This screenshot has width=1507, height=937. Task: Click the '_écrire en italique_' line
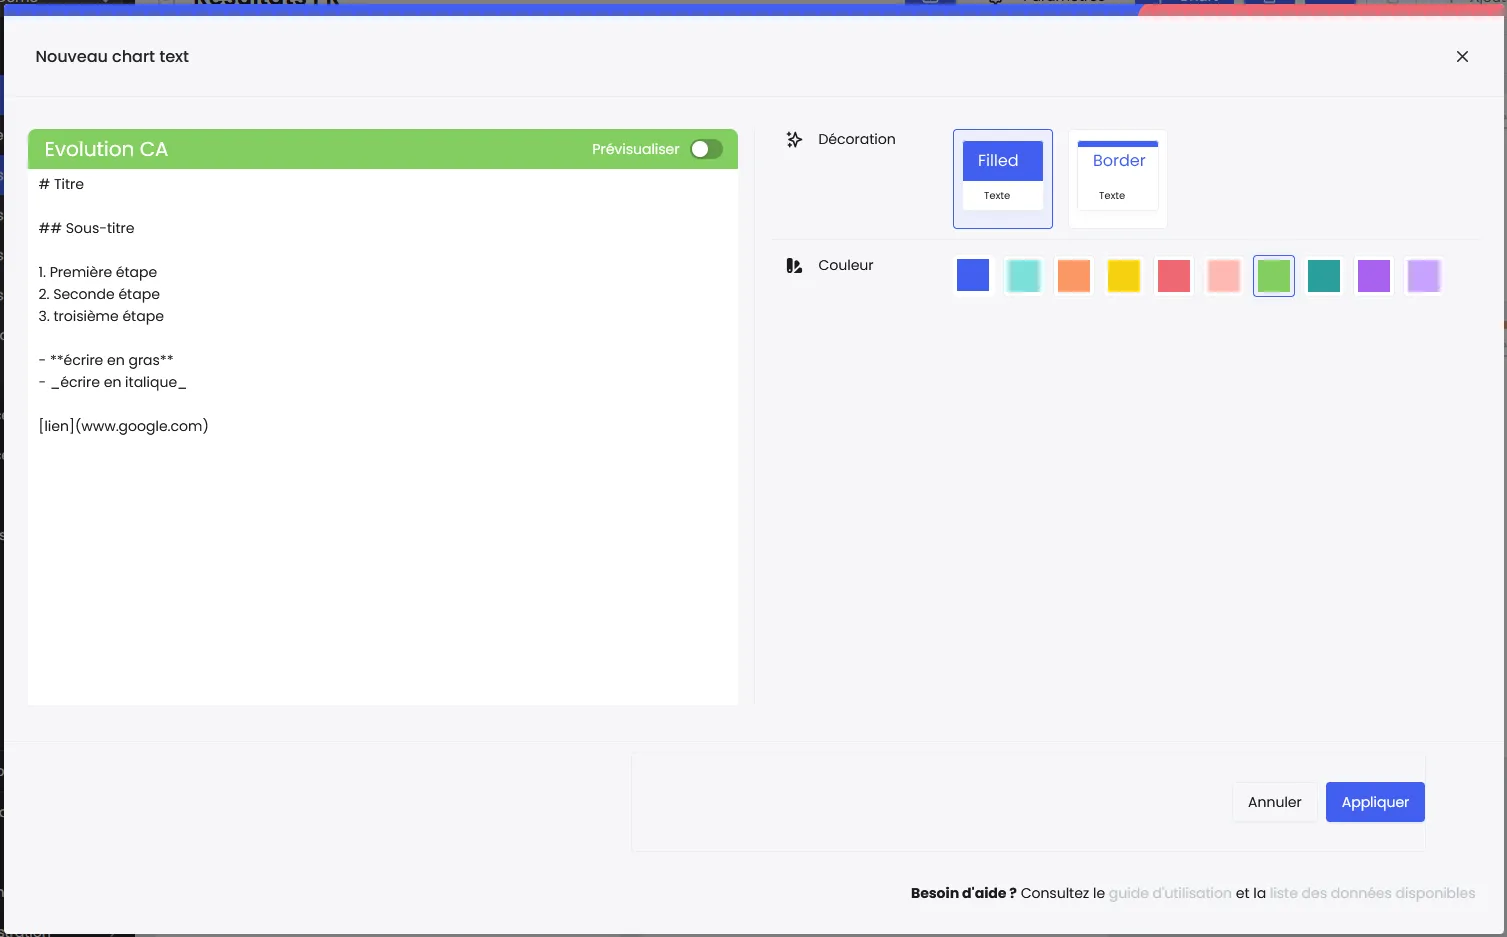pyautogui.click(x=112, y=382)
